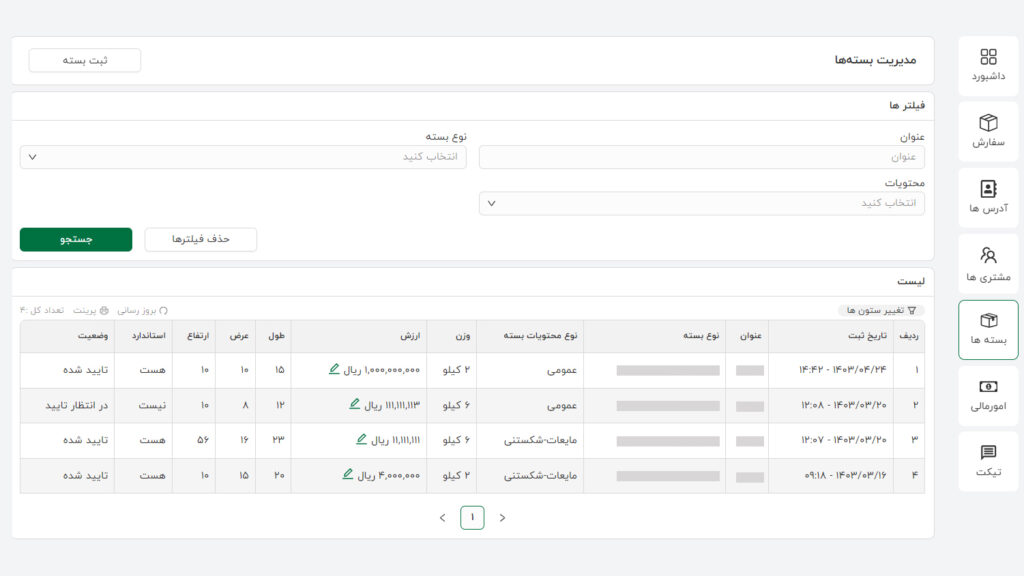Open the داشبورد (Dashboard) sidebar item
Image resolution: width=1024 pixels, height=576 pixels.
pos(988,65)
